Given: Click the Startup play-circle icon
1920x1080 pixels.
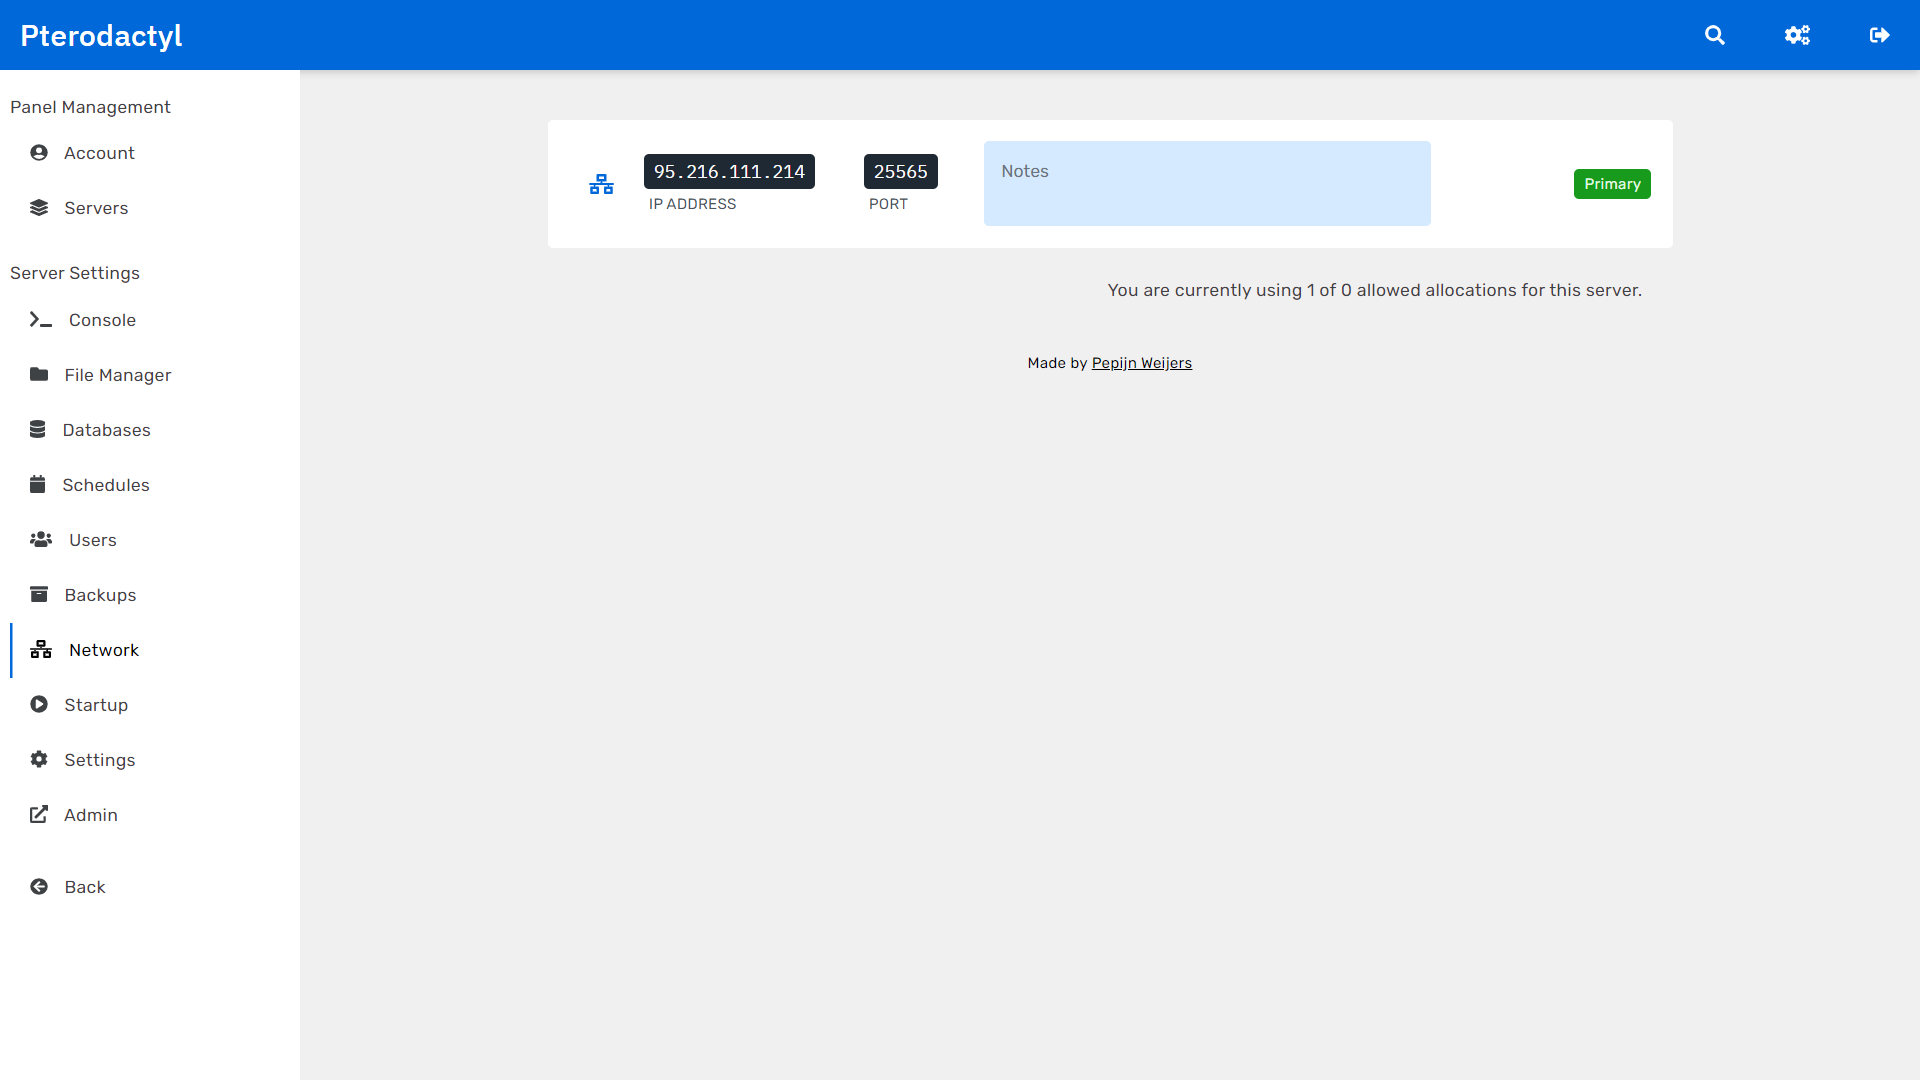Looking at the screenshot, I should (39, 705).
